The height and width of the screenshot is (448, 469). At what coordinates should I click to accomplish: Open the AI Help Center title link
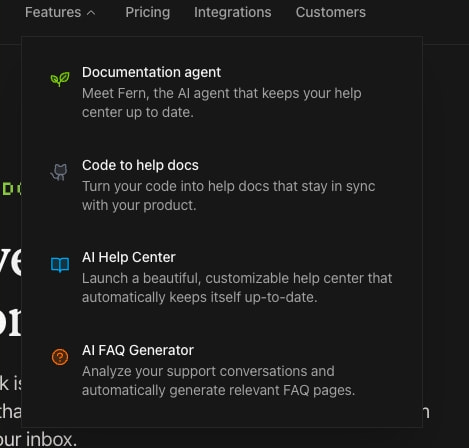pos(129,257)
